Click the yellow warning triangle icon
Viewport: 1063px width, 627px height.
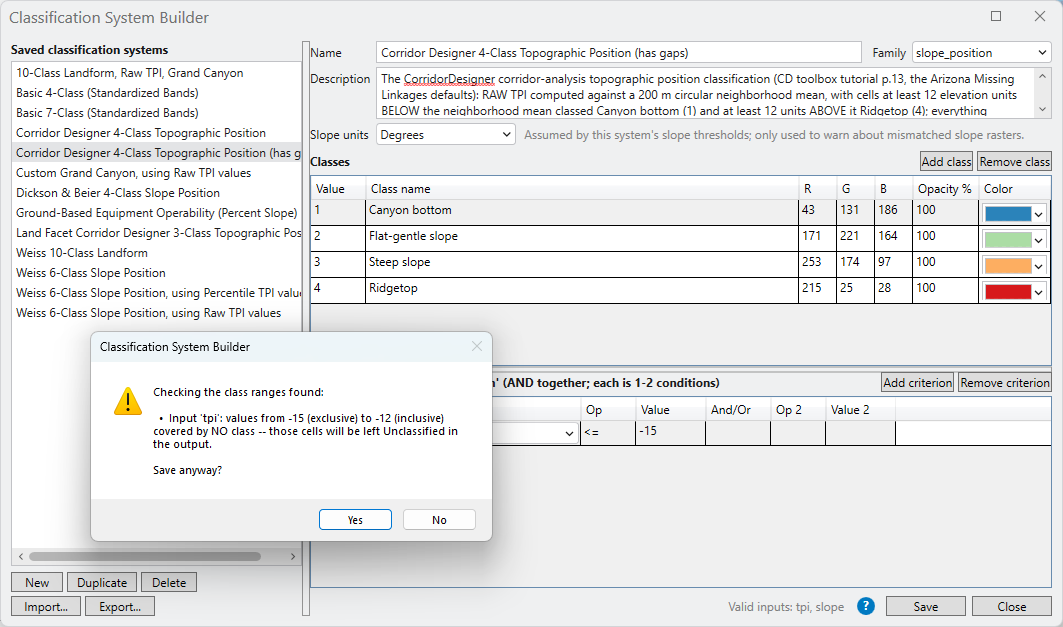(x=127, y=401)
